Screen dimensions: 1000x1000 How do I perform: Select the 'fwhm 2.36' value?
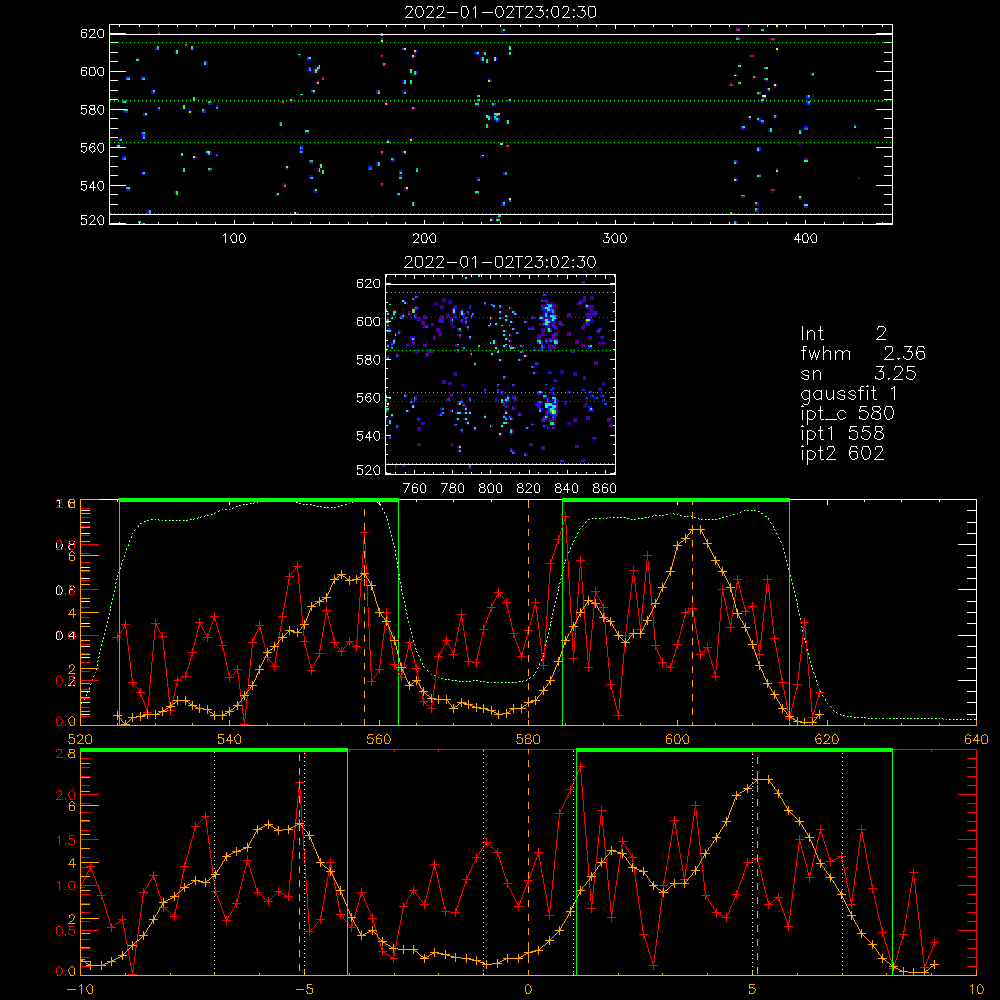pos(862,353)
